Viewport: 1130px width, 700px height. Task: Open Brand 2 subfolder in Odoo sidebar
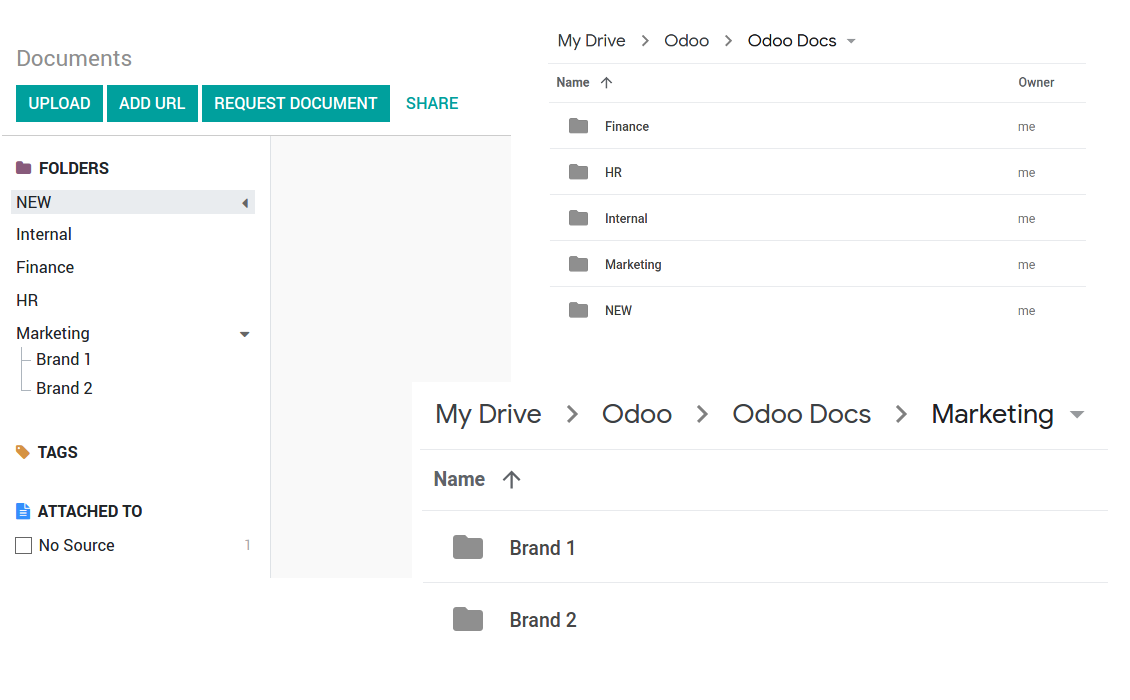64,388
